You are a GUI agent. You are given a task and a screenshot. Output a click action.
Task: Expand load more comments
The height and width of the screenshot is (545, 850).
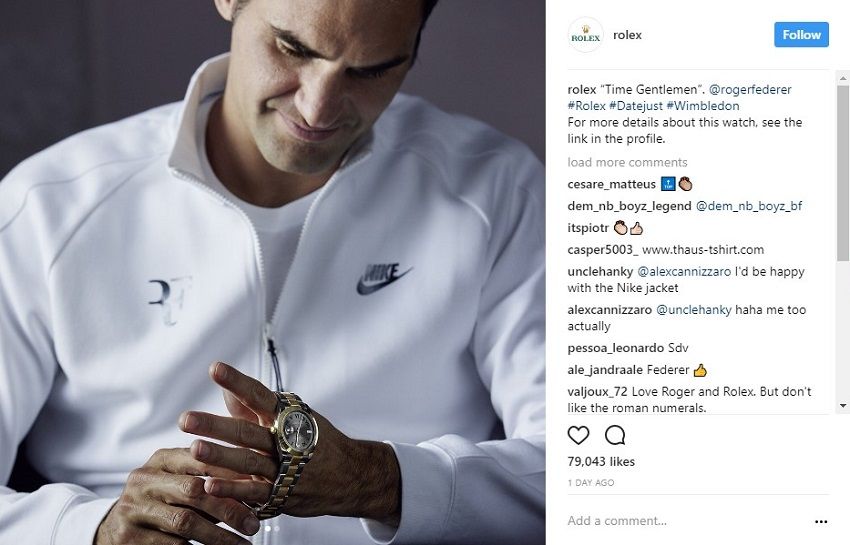click(x=627, y=162)
